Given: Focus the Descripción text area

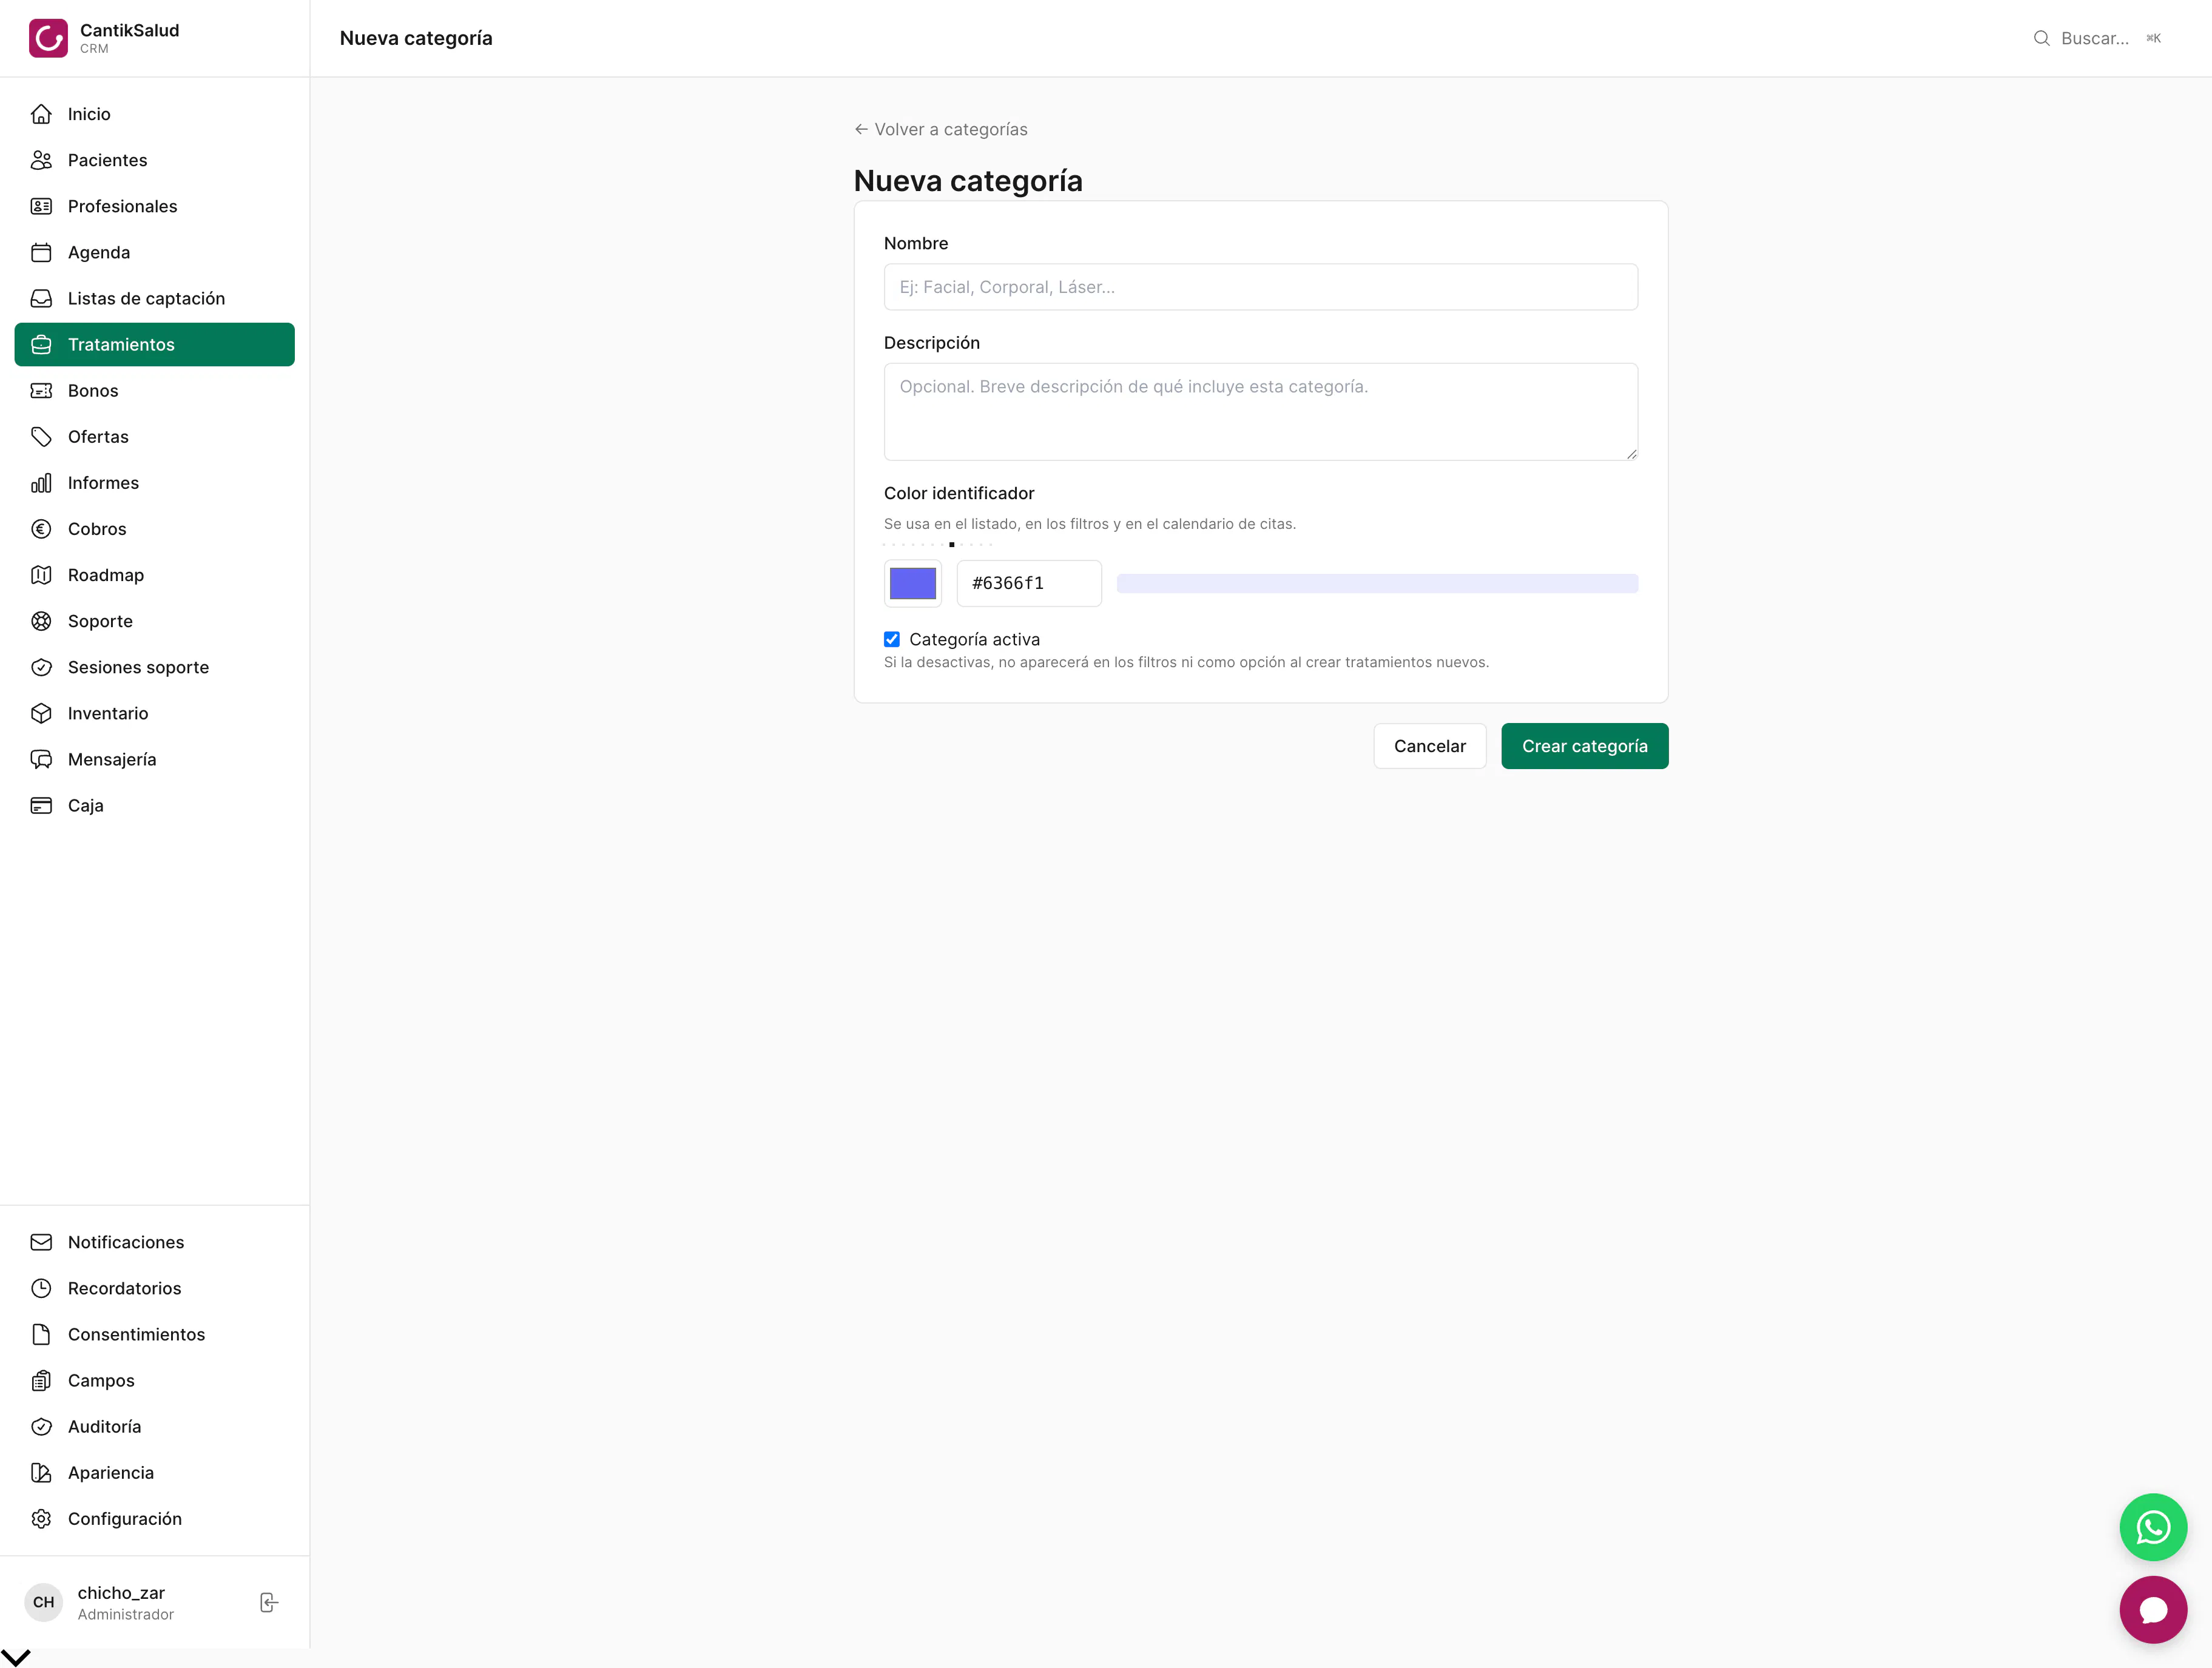Looking at the screenshot, I should tap(1260, 412).
